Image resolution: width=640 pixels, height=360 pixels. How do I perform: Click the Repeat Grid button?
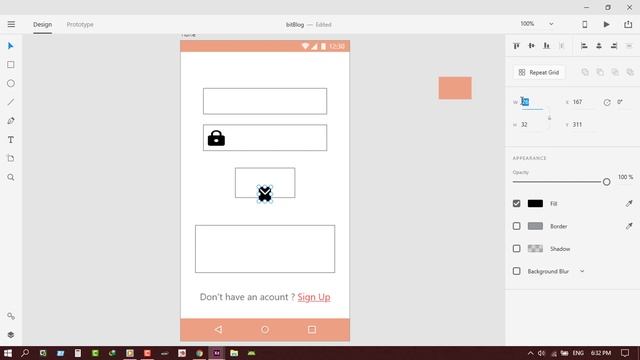click(x=539, y=72)
